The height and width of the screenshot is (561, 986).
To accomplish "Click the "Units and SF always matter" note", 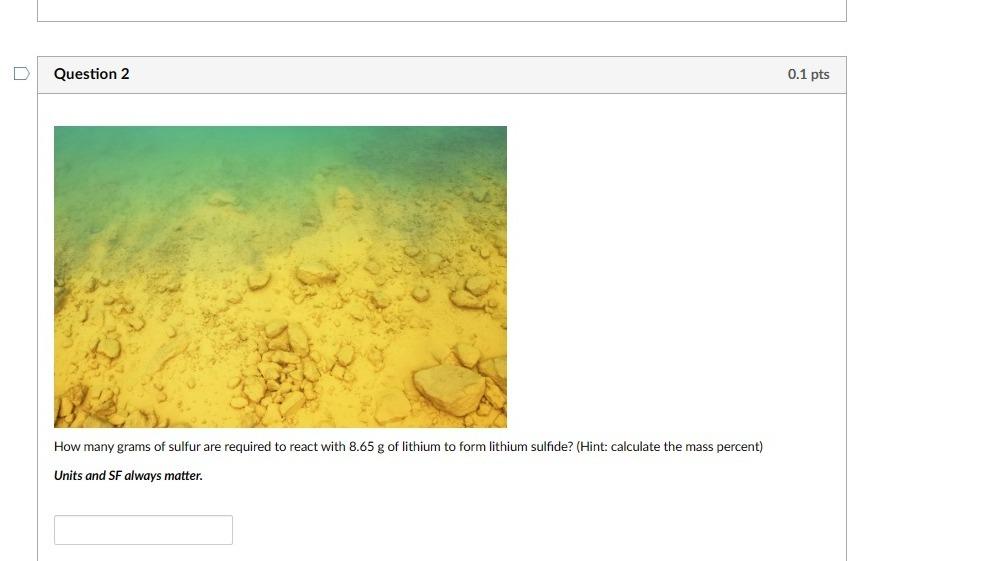I will (x=128, y=475).
